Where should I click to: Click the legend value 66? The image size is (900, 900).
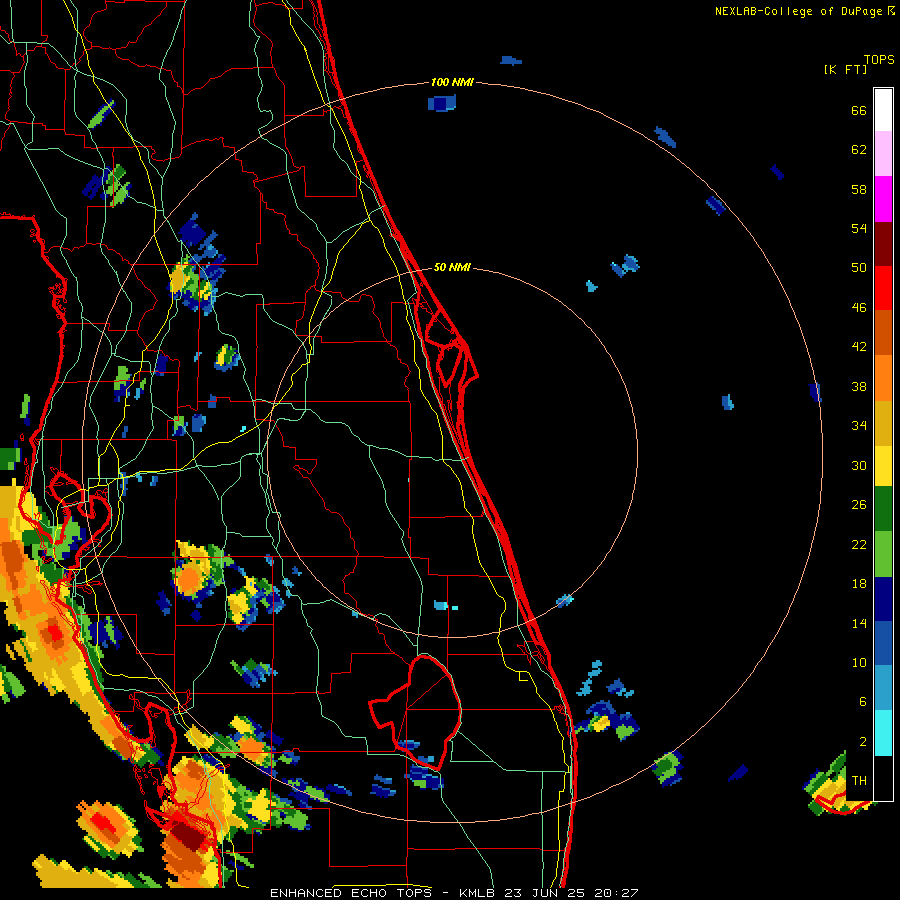[x=859, y=110]
